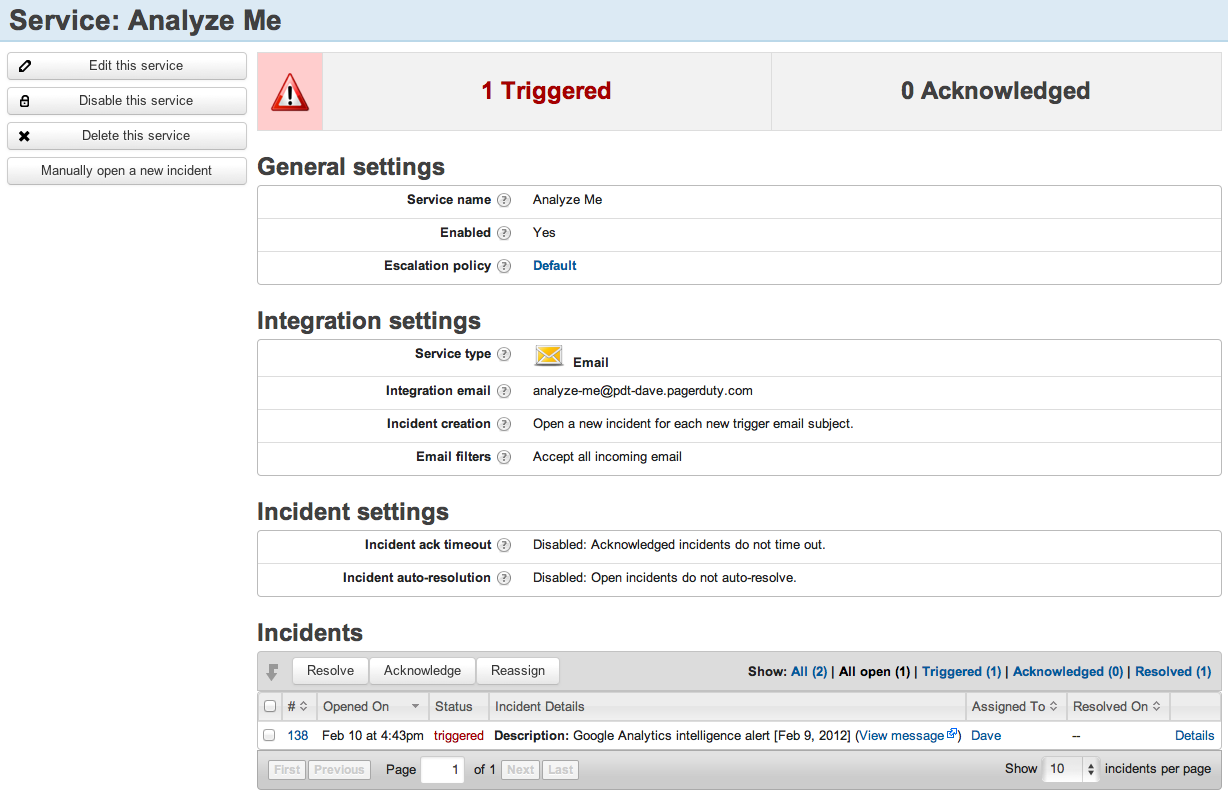The width and height of the screenshot is (1228, 805).
Task: Filter incident list to Resolved (1)
Action: pos(1173,672)
